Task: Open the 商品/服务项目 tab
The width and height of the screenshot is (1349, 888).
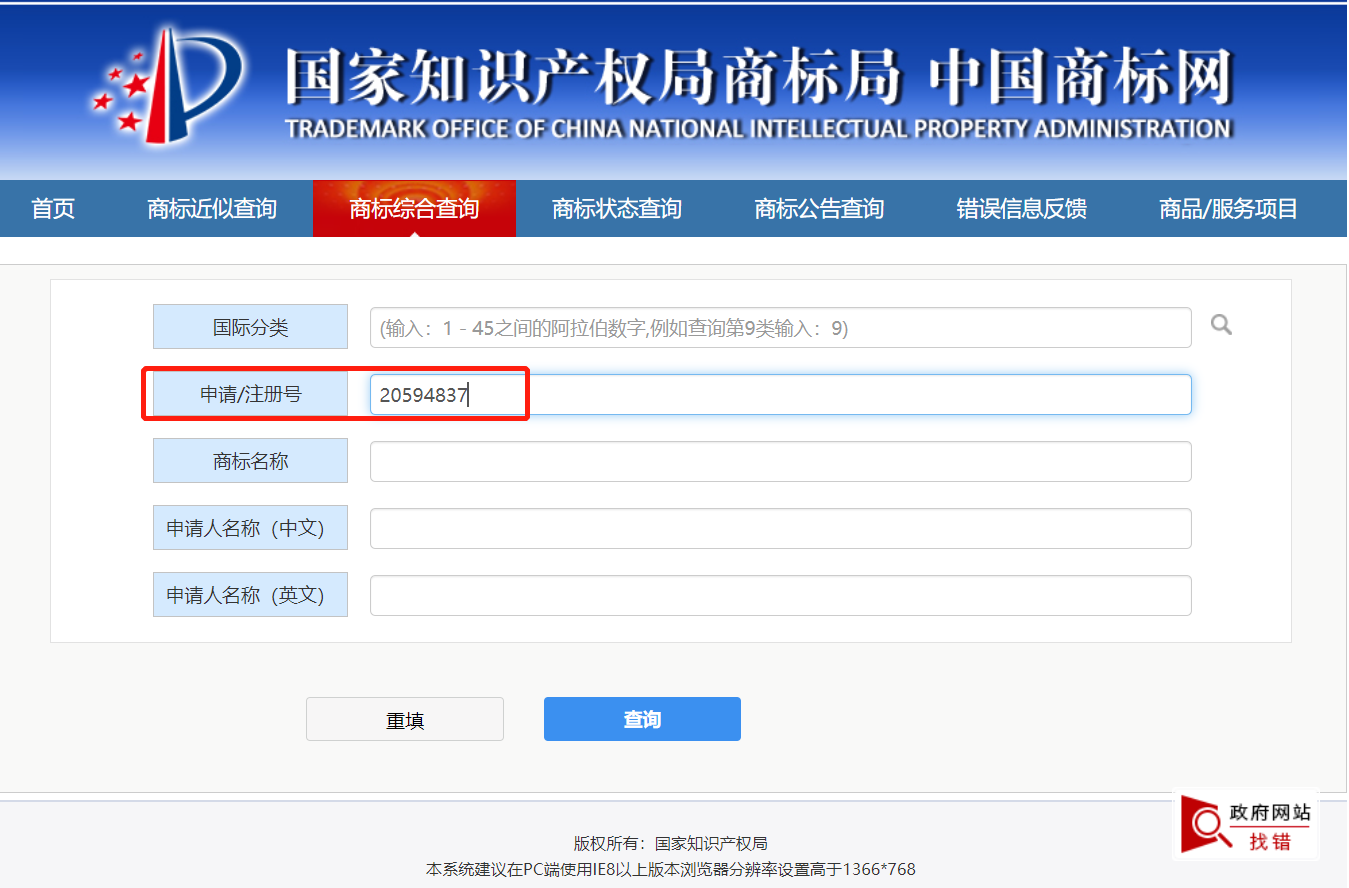Action: click(1229, 209)
